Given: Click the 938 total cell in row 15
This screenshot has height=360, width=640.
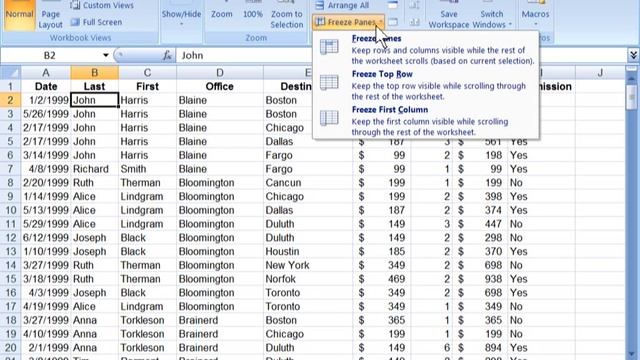Looking at the screenshot, I should [x=480, y=279].
